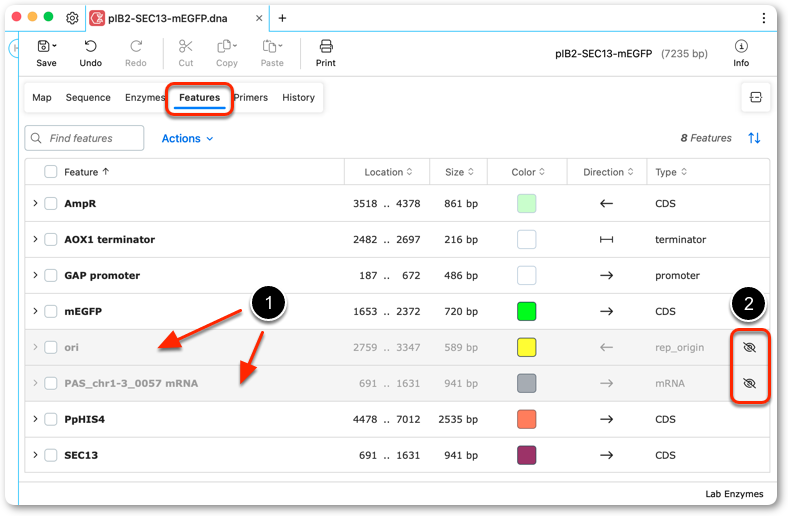This screenshot has width=788, height=516.
Task: Click the Find features search field
Action: point(84,138)
